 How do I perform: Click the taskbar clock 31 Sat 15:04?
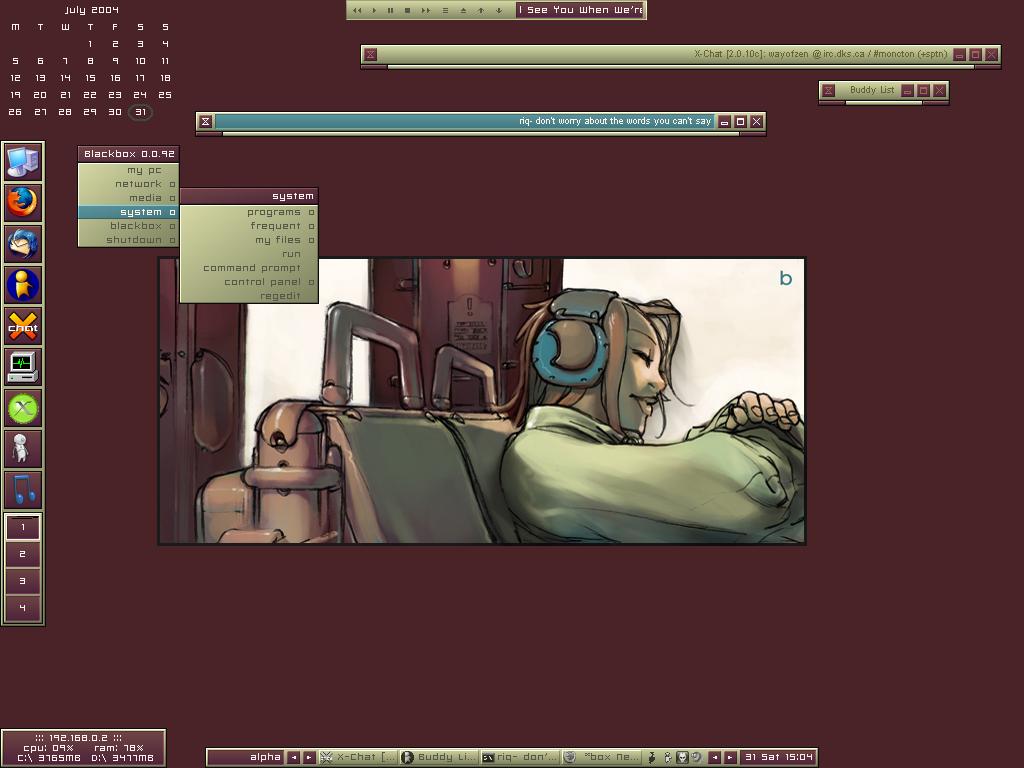[778, 758]
